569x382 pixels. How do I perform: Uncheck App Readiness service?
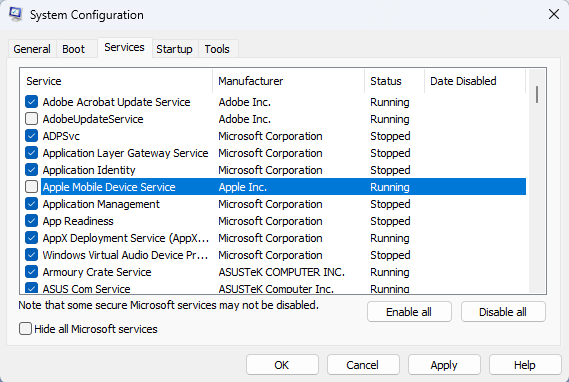(32, 221)
